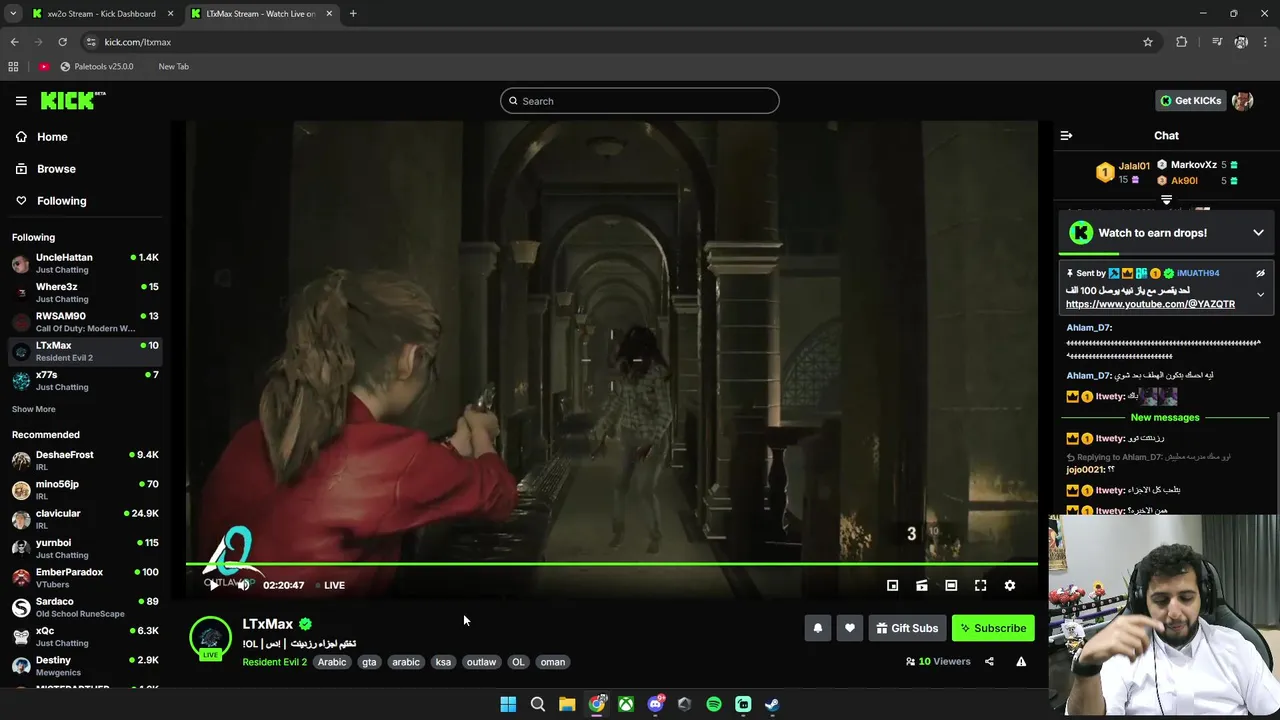Click the Home icon in sidebar
1280x720 pixels.
tap(21, 137)
